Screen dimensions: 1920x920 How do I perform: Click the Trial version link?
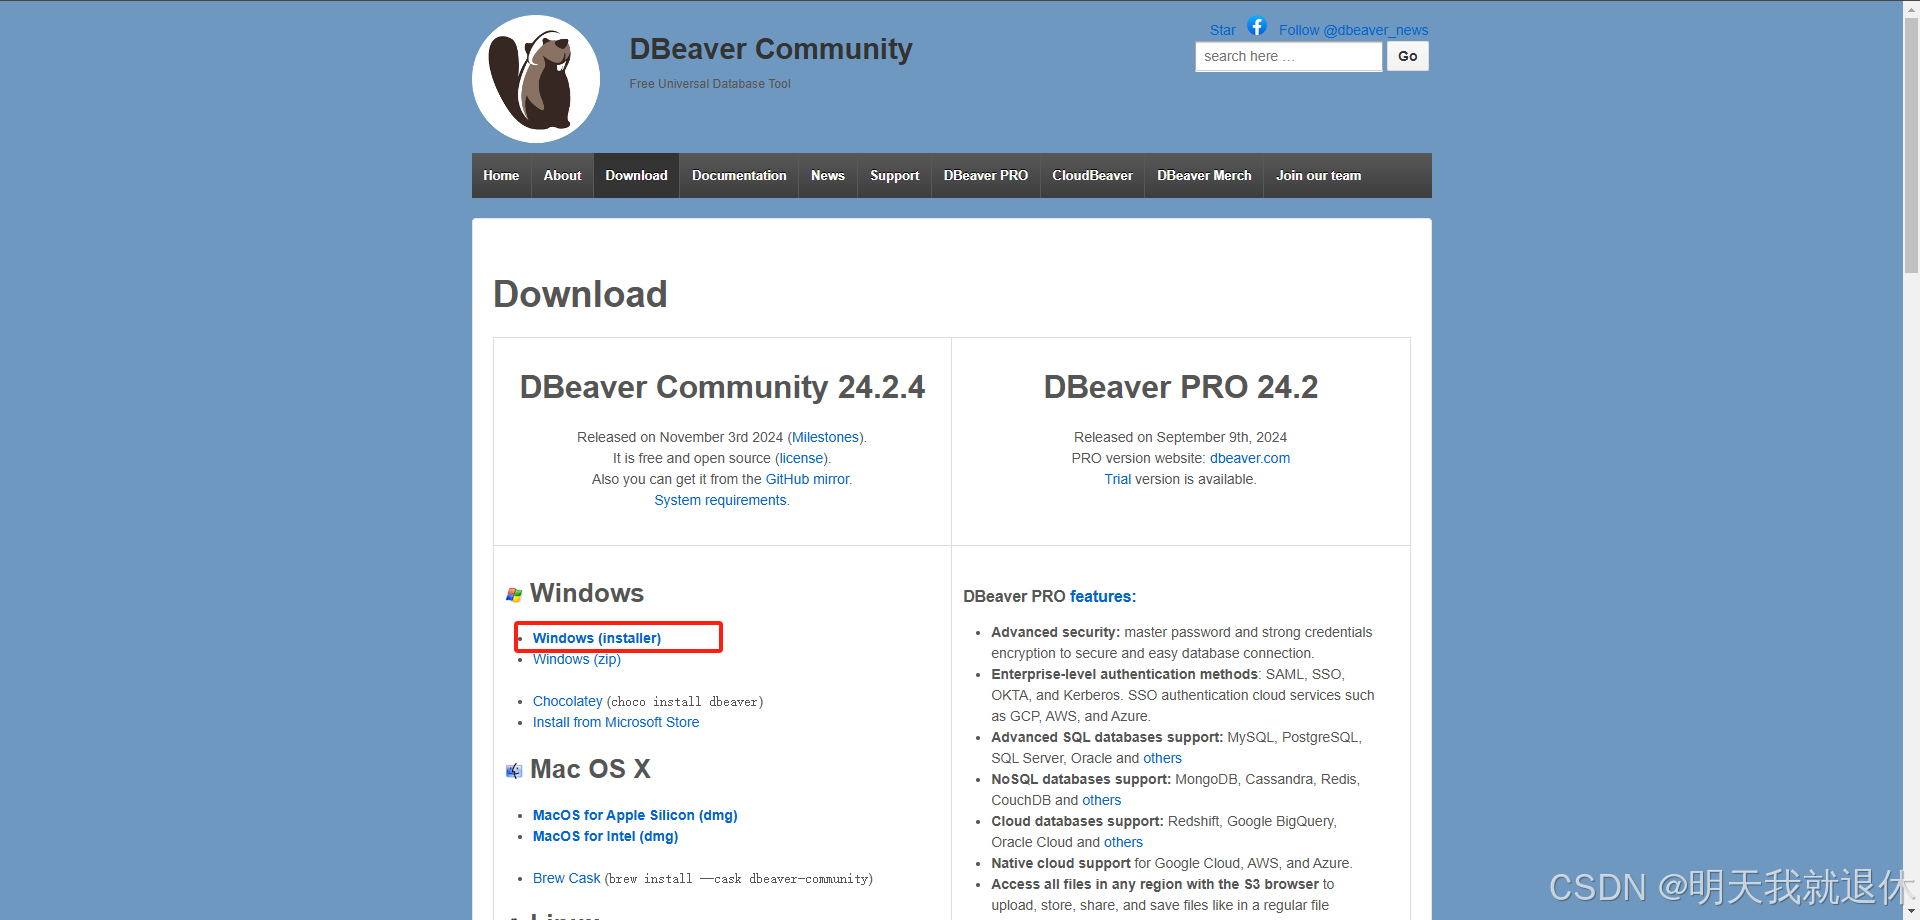click(1117, 479)
